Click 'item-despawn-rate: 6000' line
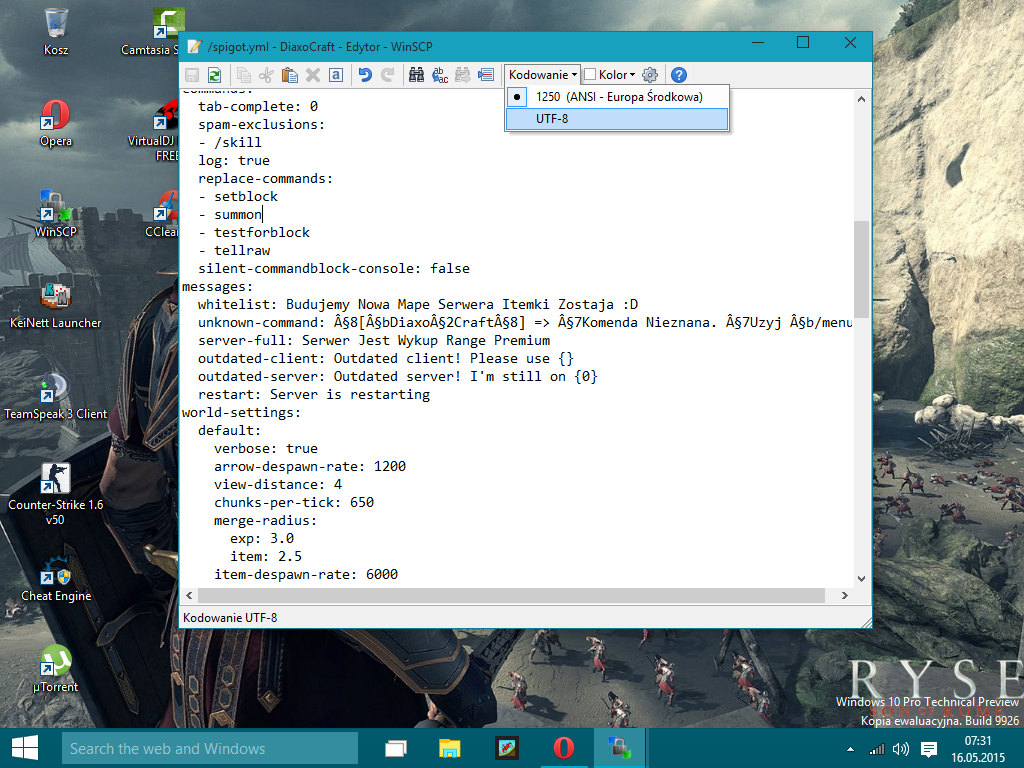This screenshot has width=1024, height=768. [306, 575]
